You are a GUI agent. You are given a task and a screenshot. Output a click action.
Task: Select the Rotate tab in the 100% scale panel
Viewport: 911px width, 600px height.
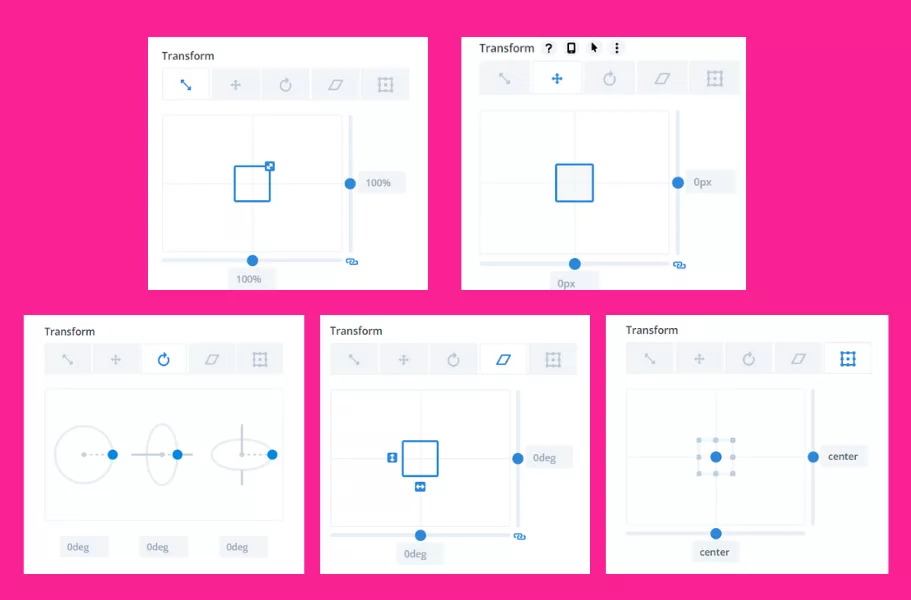(x=285, y=85)
